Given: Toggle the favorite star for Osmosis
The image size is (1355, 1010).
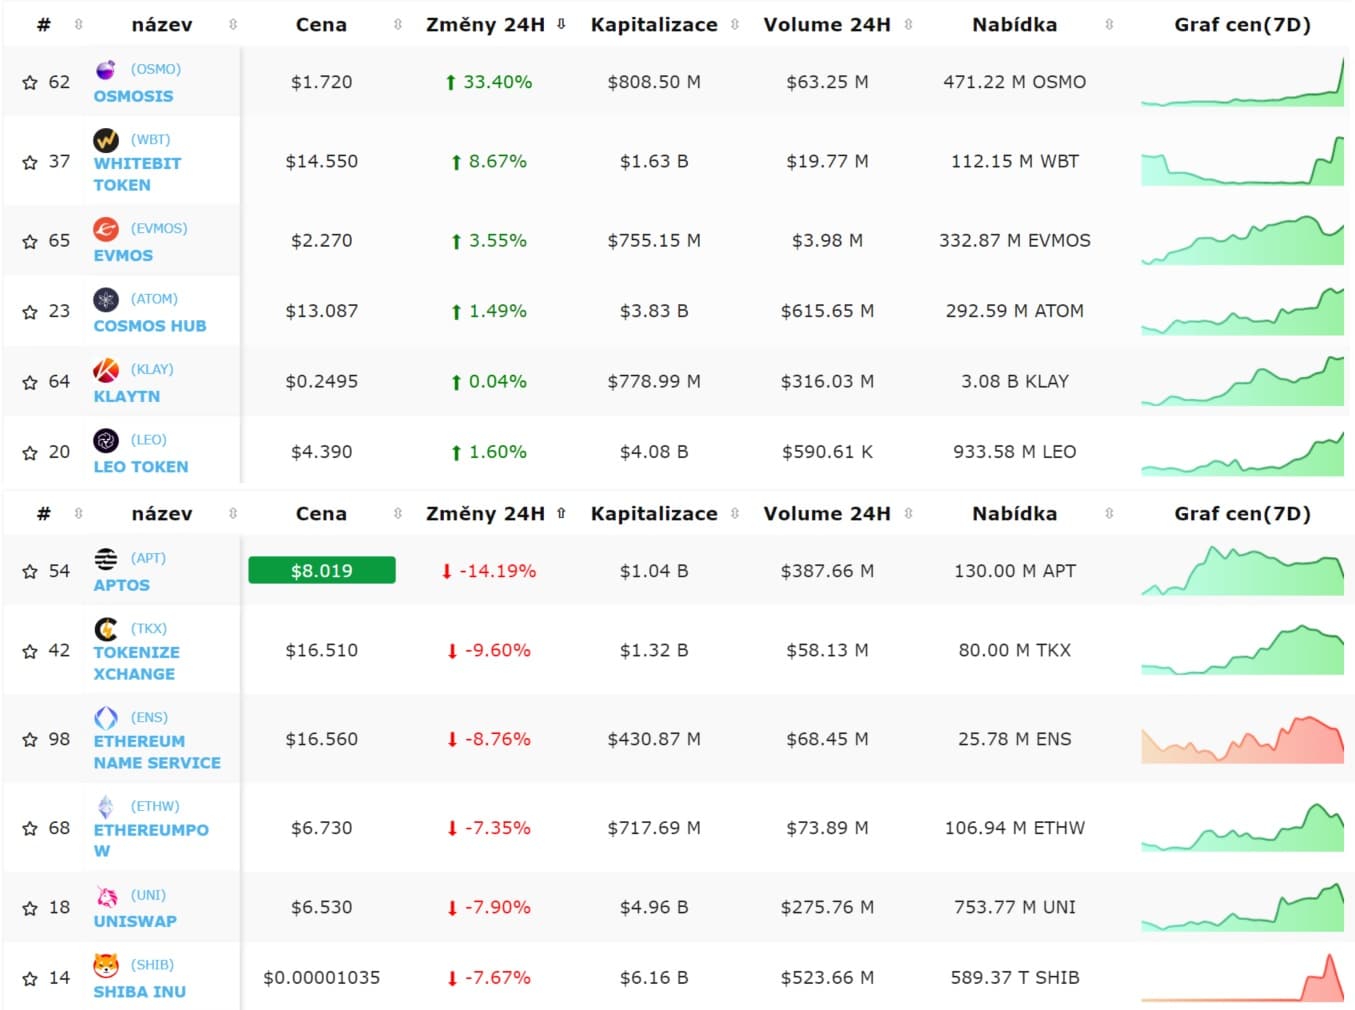Looking at the screenshot, I should (x=30, y=83).
